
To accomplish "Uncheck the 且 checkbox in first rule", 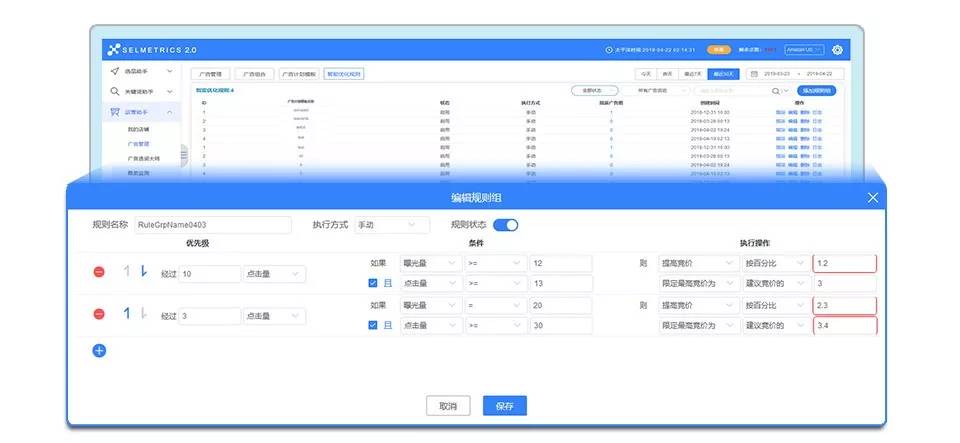I will pos(373,283).
